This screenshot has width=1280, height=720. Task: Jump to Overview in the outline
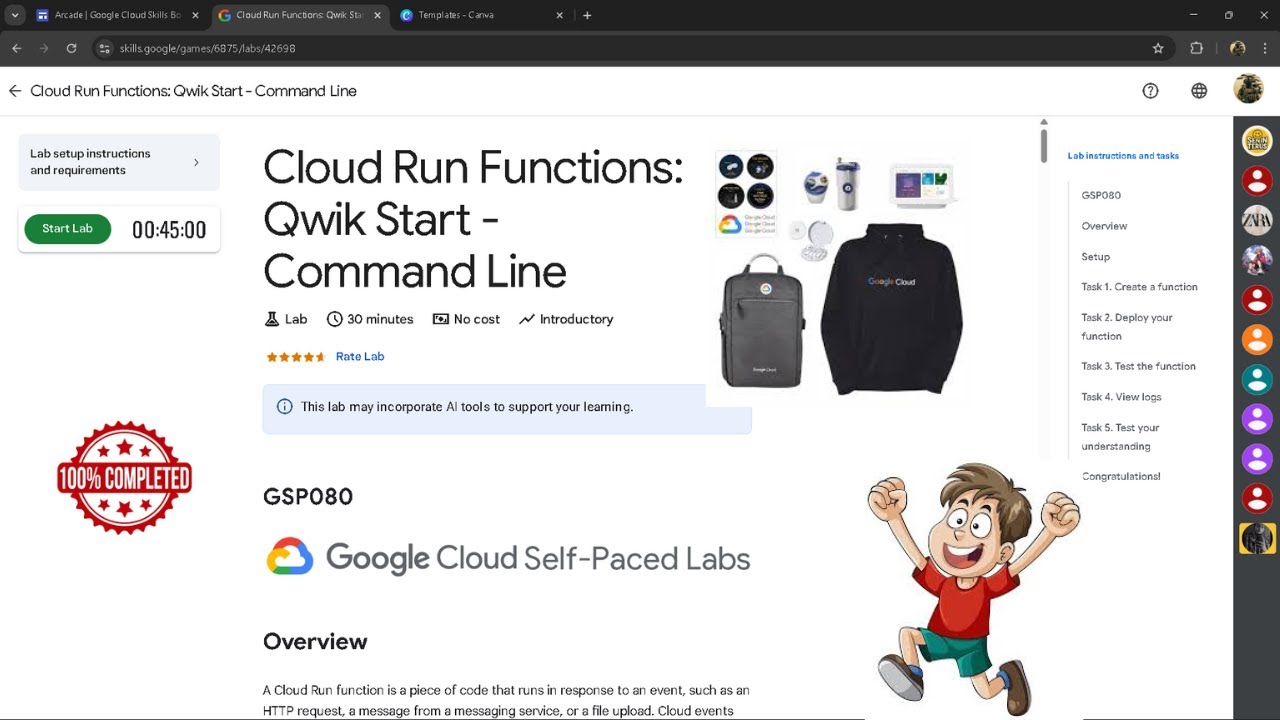click(x=1104, y=226)
